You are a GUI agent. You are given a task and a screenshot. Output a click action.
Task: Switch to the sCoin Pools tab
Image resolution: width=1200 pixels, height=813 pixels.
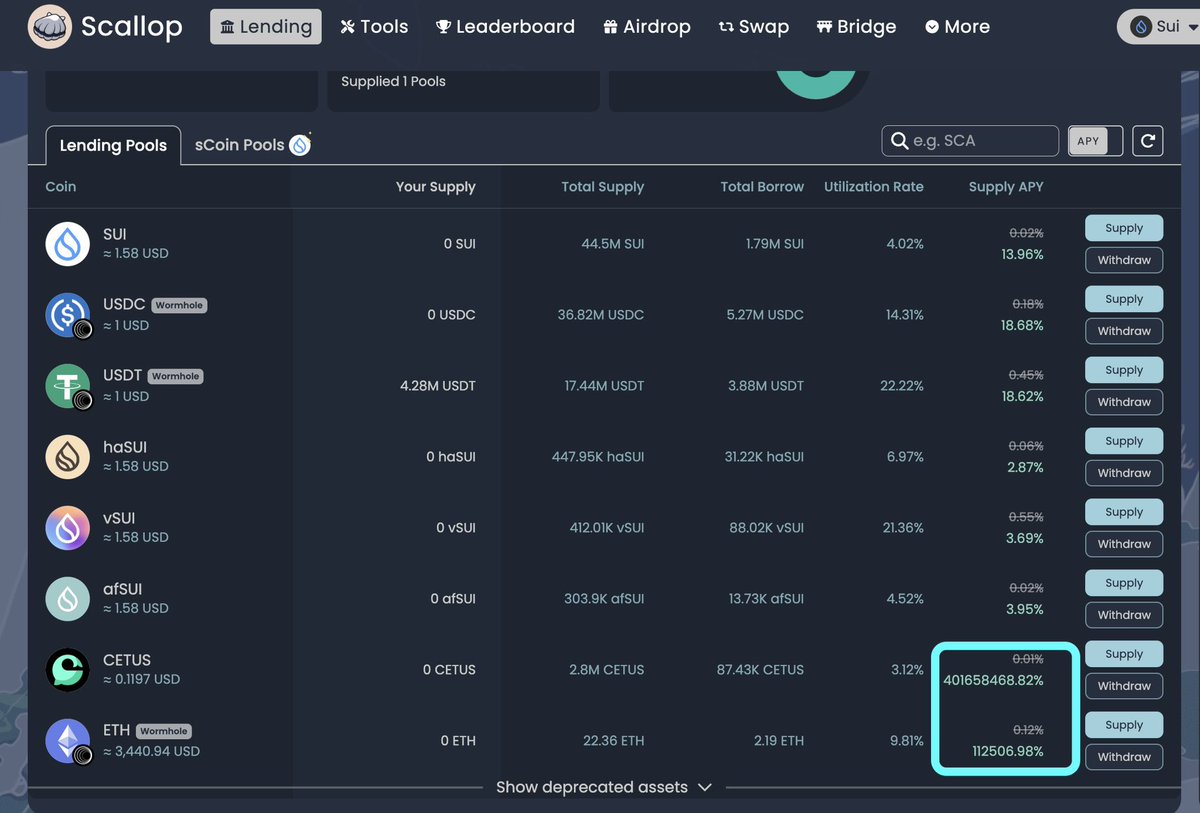pyautogui.click(x=252, y=145)
